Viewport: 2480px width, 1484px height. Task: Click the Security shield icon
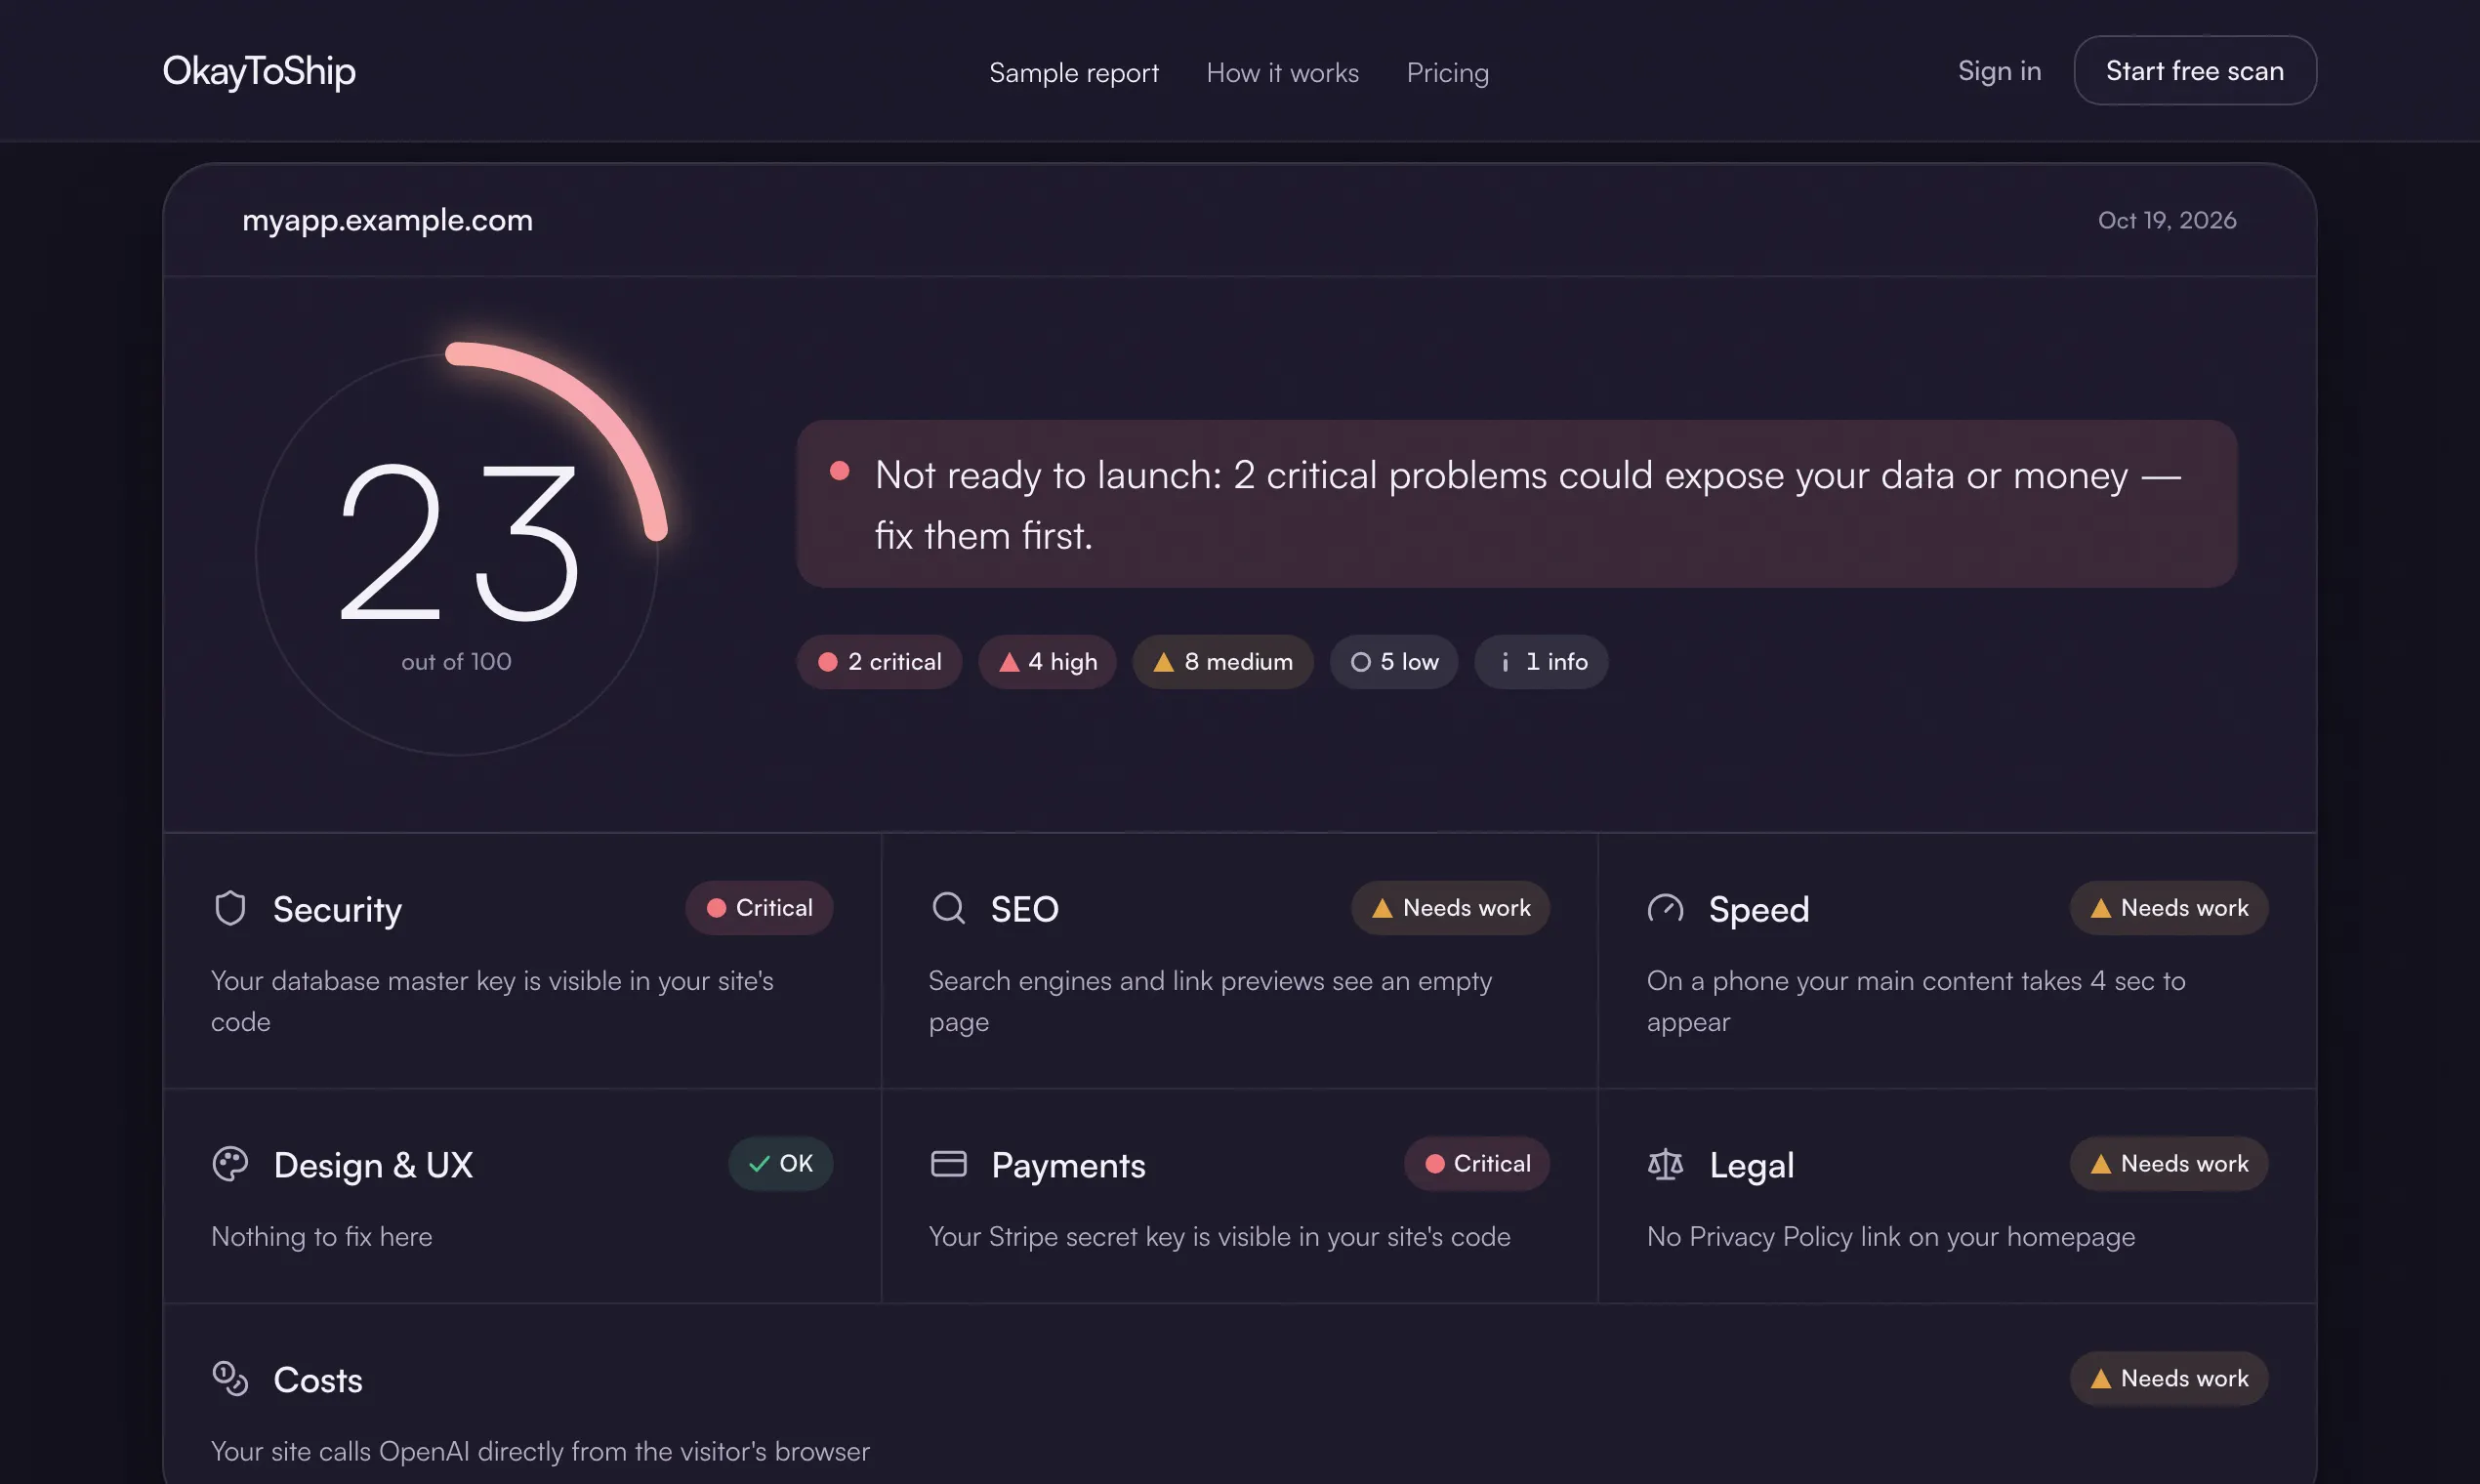pos(230,908)
